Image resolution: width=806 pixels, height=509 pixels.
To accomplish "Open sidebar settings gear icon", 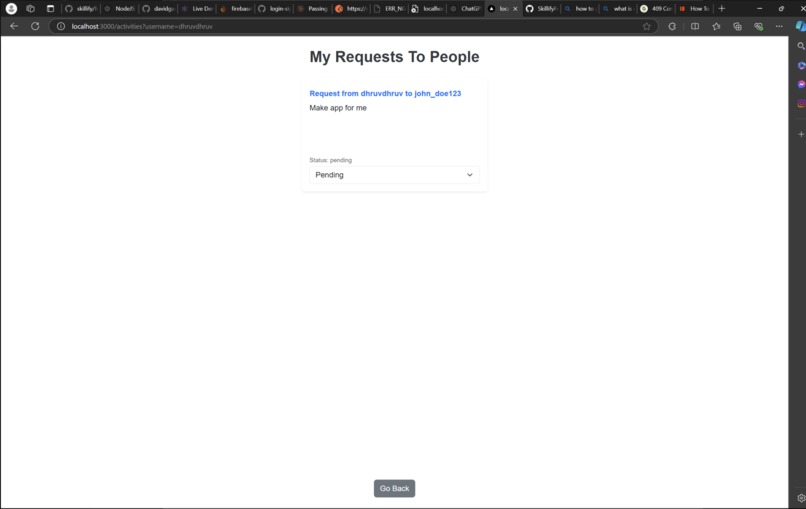I will pos(801,498).
